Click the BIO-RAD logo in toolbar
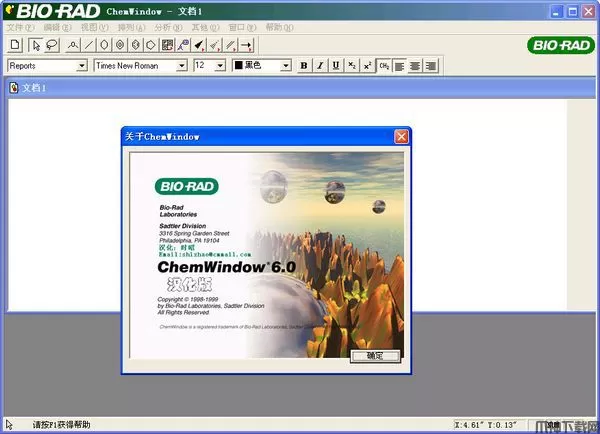Image resolution: width=600 pixels, height=434 pixels. [561, 46]
